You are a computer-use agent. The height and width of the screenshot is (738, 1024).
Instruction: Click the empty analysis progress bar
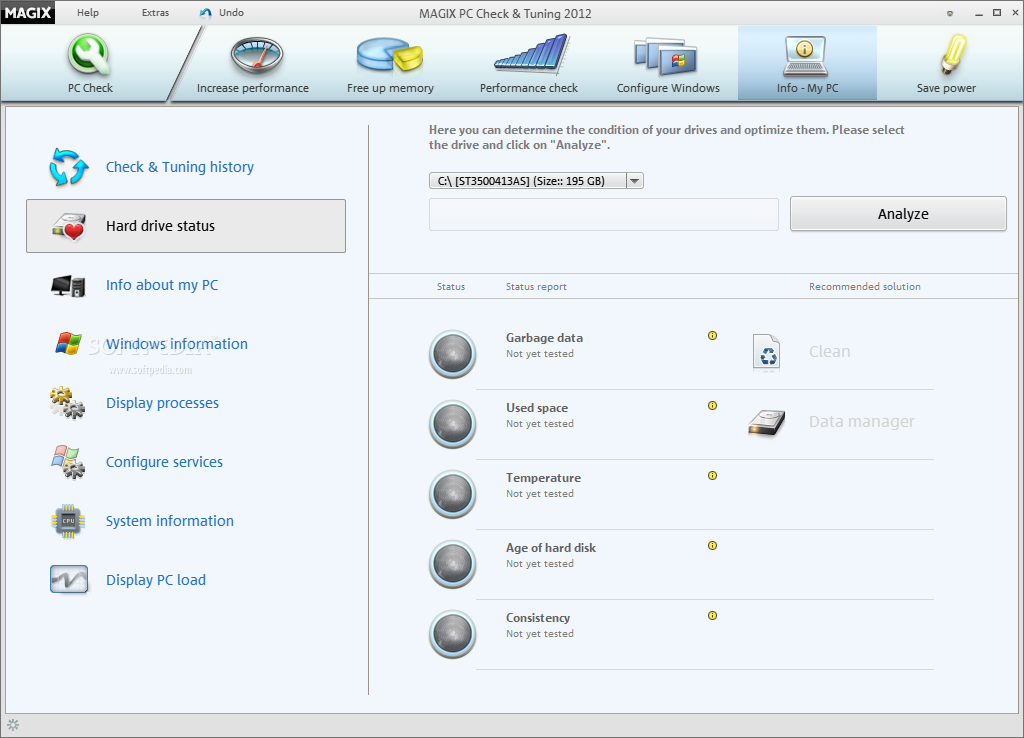[603, 214]
